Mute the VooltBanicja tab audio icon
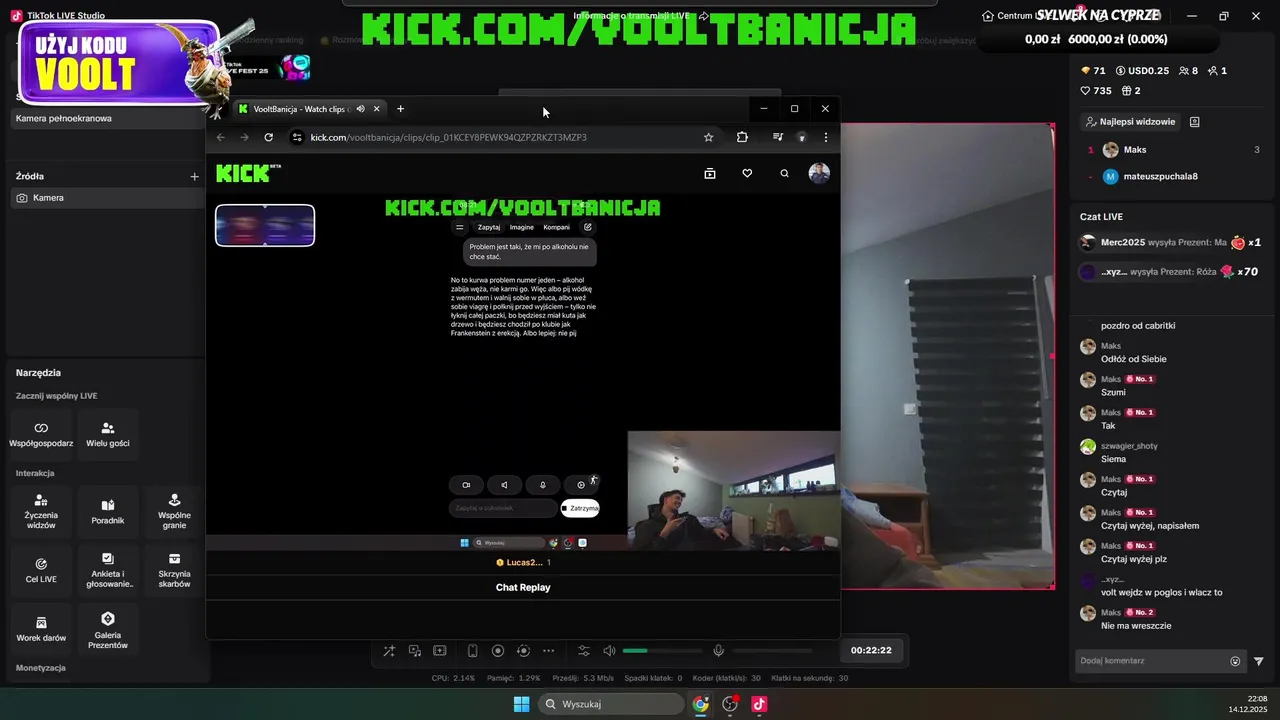This screenshot has width=1280, height=720. tap(360, 109)
